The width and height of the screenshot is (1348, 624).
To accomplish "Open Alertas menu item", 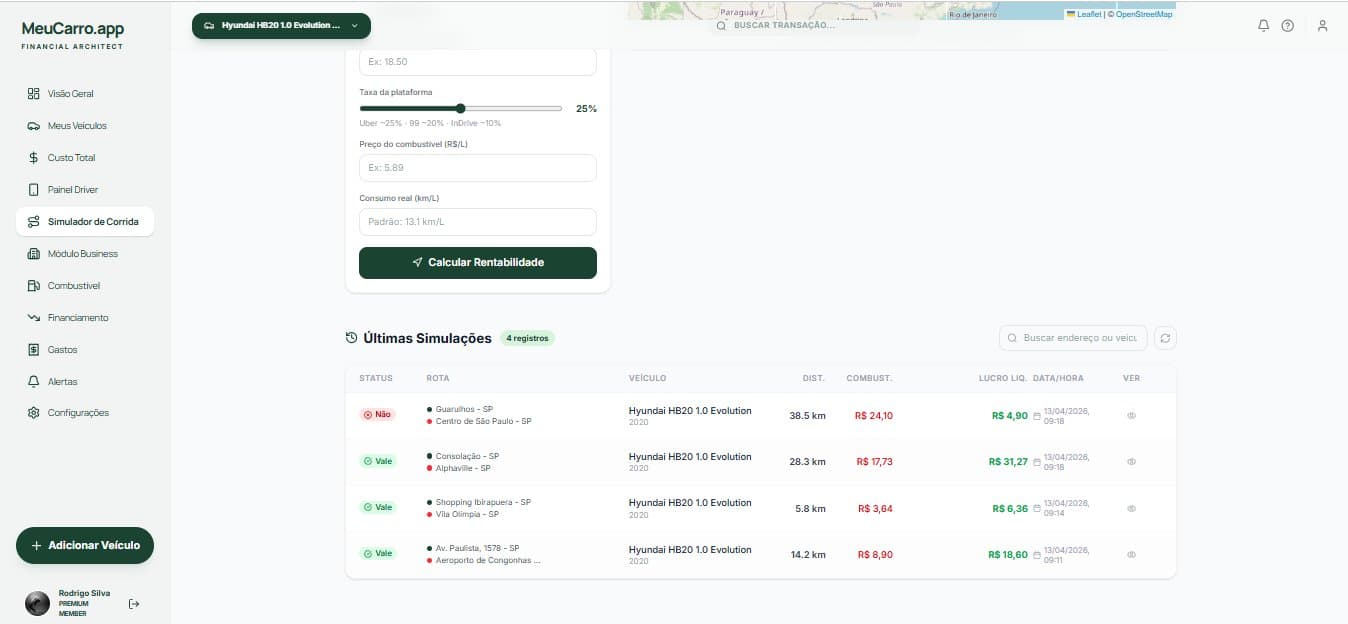I will [62, 382].
